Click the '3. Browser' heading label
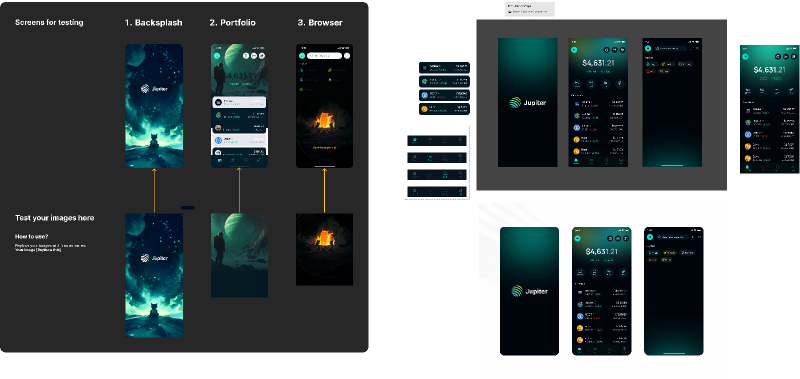The image size is (800, 379). [320, 22]
